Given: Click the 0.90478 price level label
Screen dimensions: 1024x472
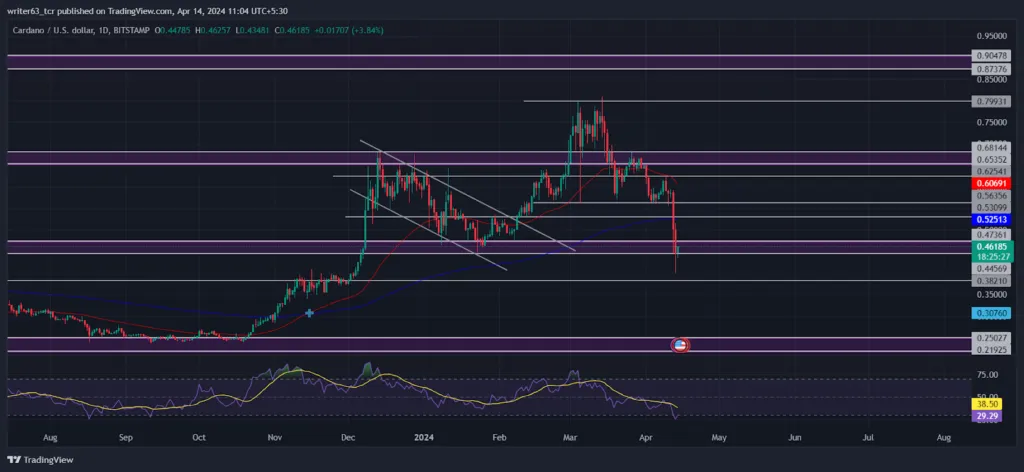Looking at the screenshot, I should click(x=992, y=56).
